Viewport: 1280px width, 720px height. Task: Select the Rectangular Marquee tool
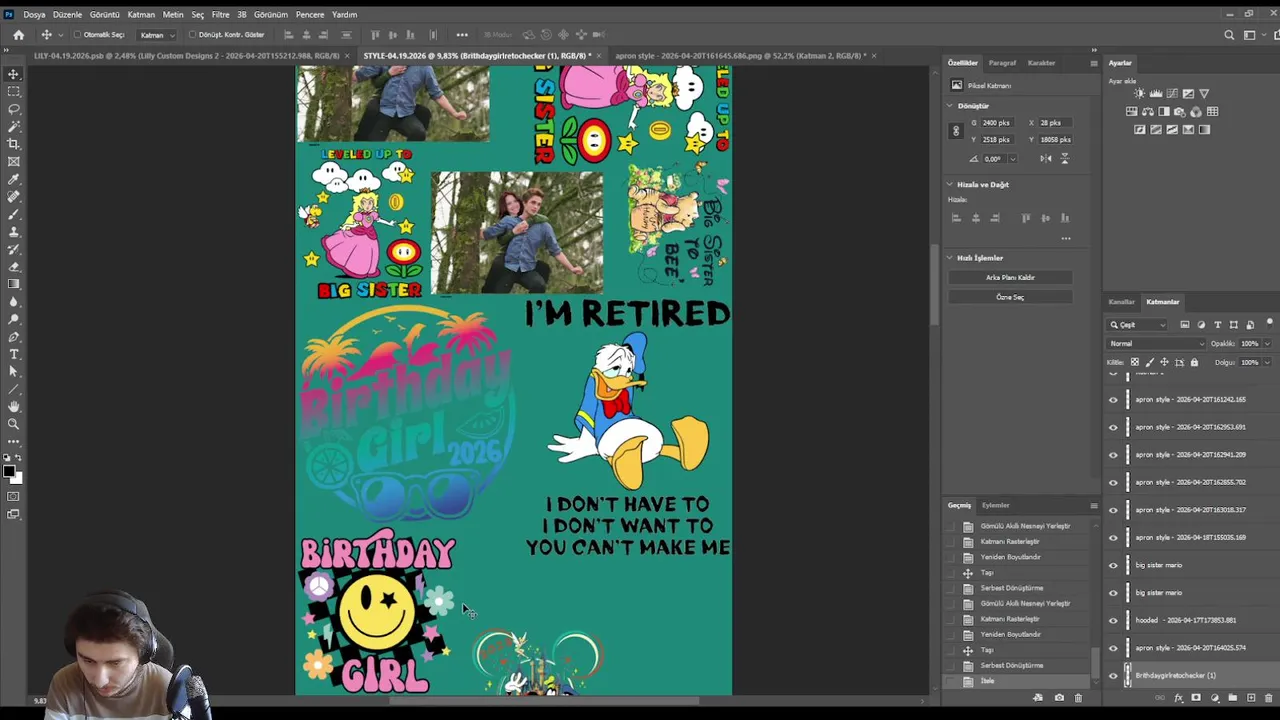14,91
